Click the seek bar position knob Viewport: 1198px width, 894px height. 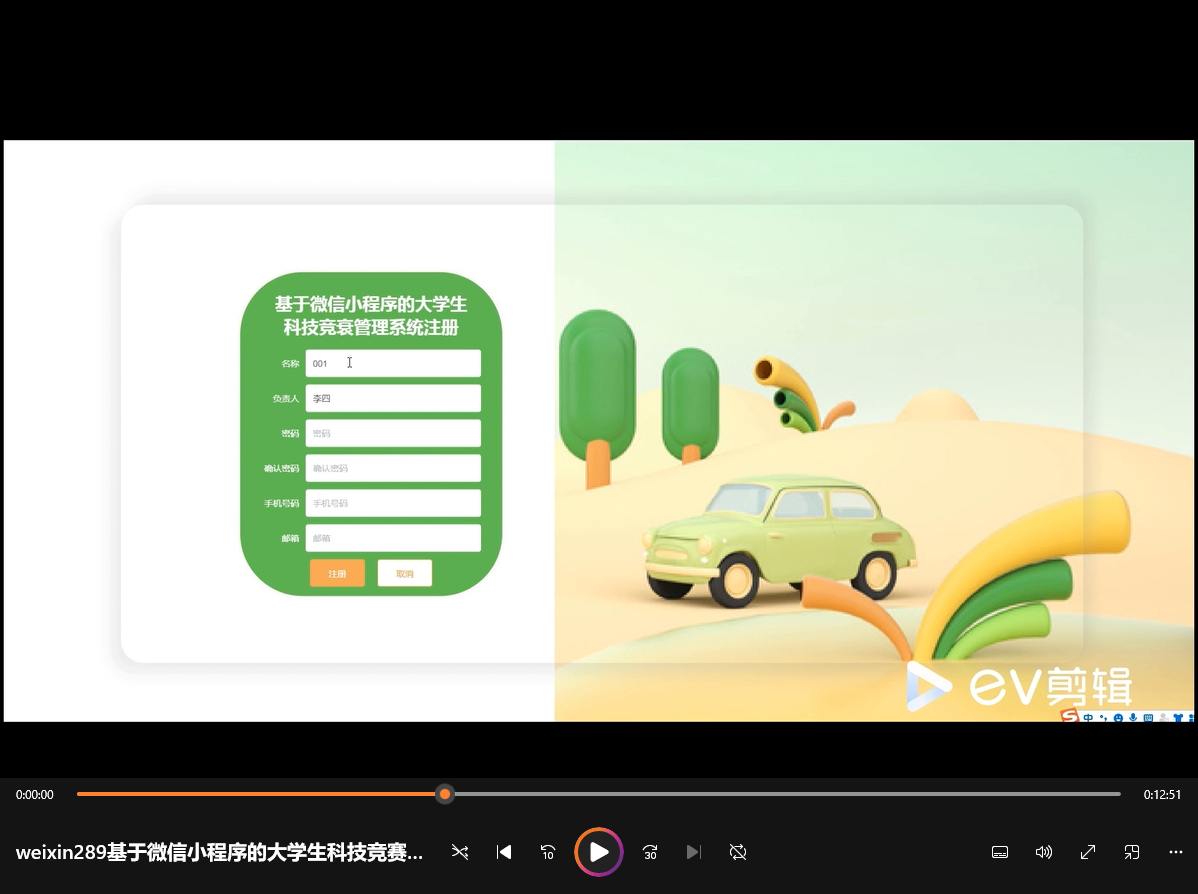tap(445, 794)
